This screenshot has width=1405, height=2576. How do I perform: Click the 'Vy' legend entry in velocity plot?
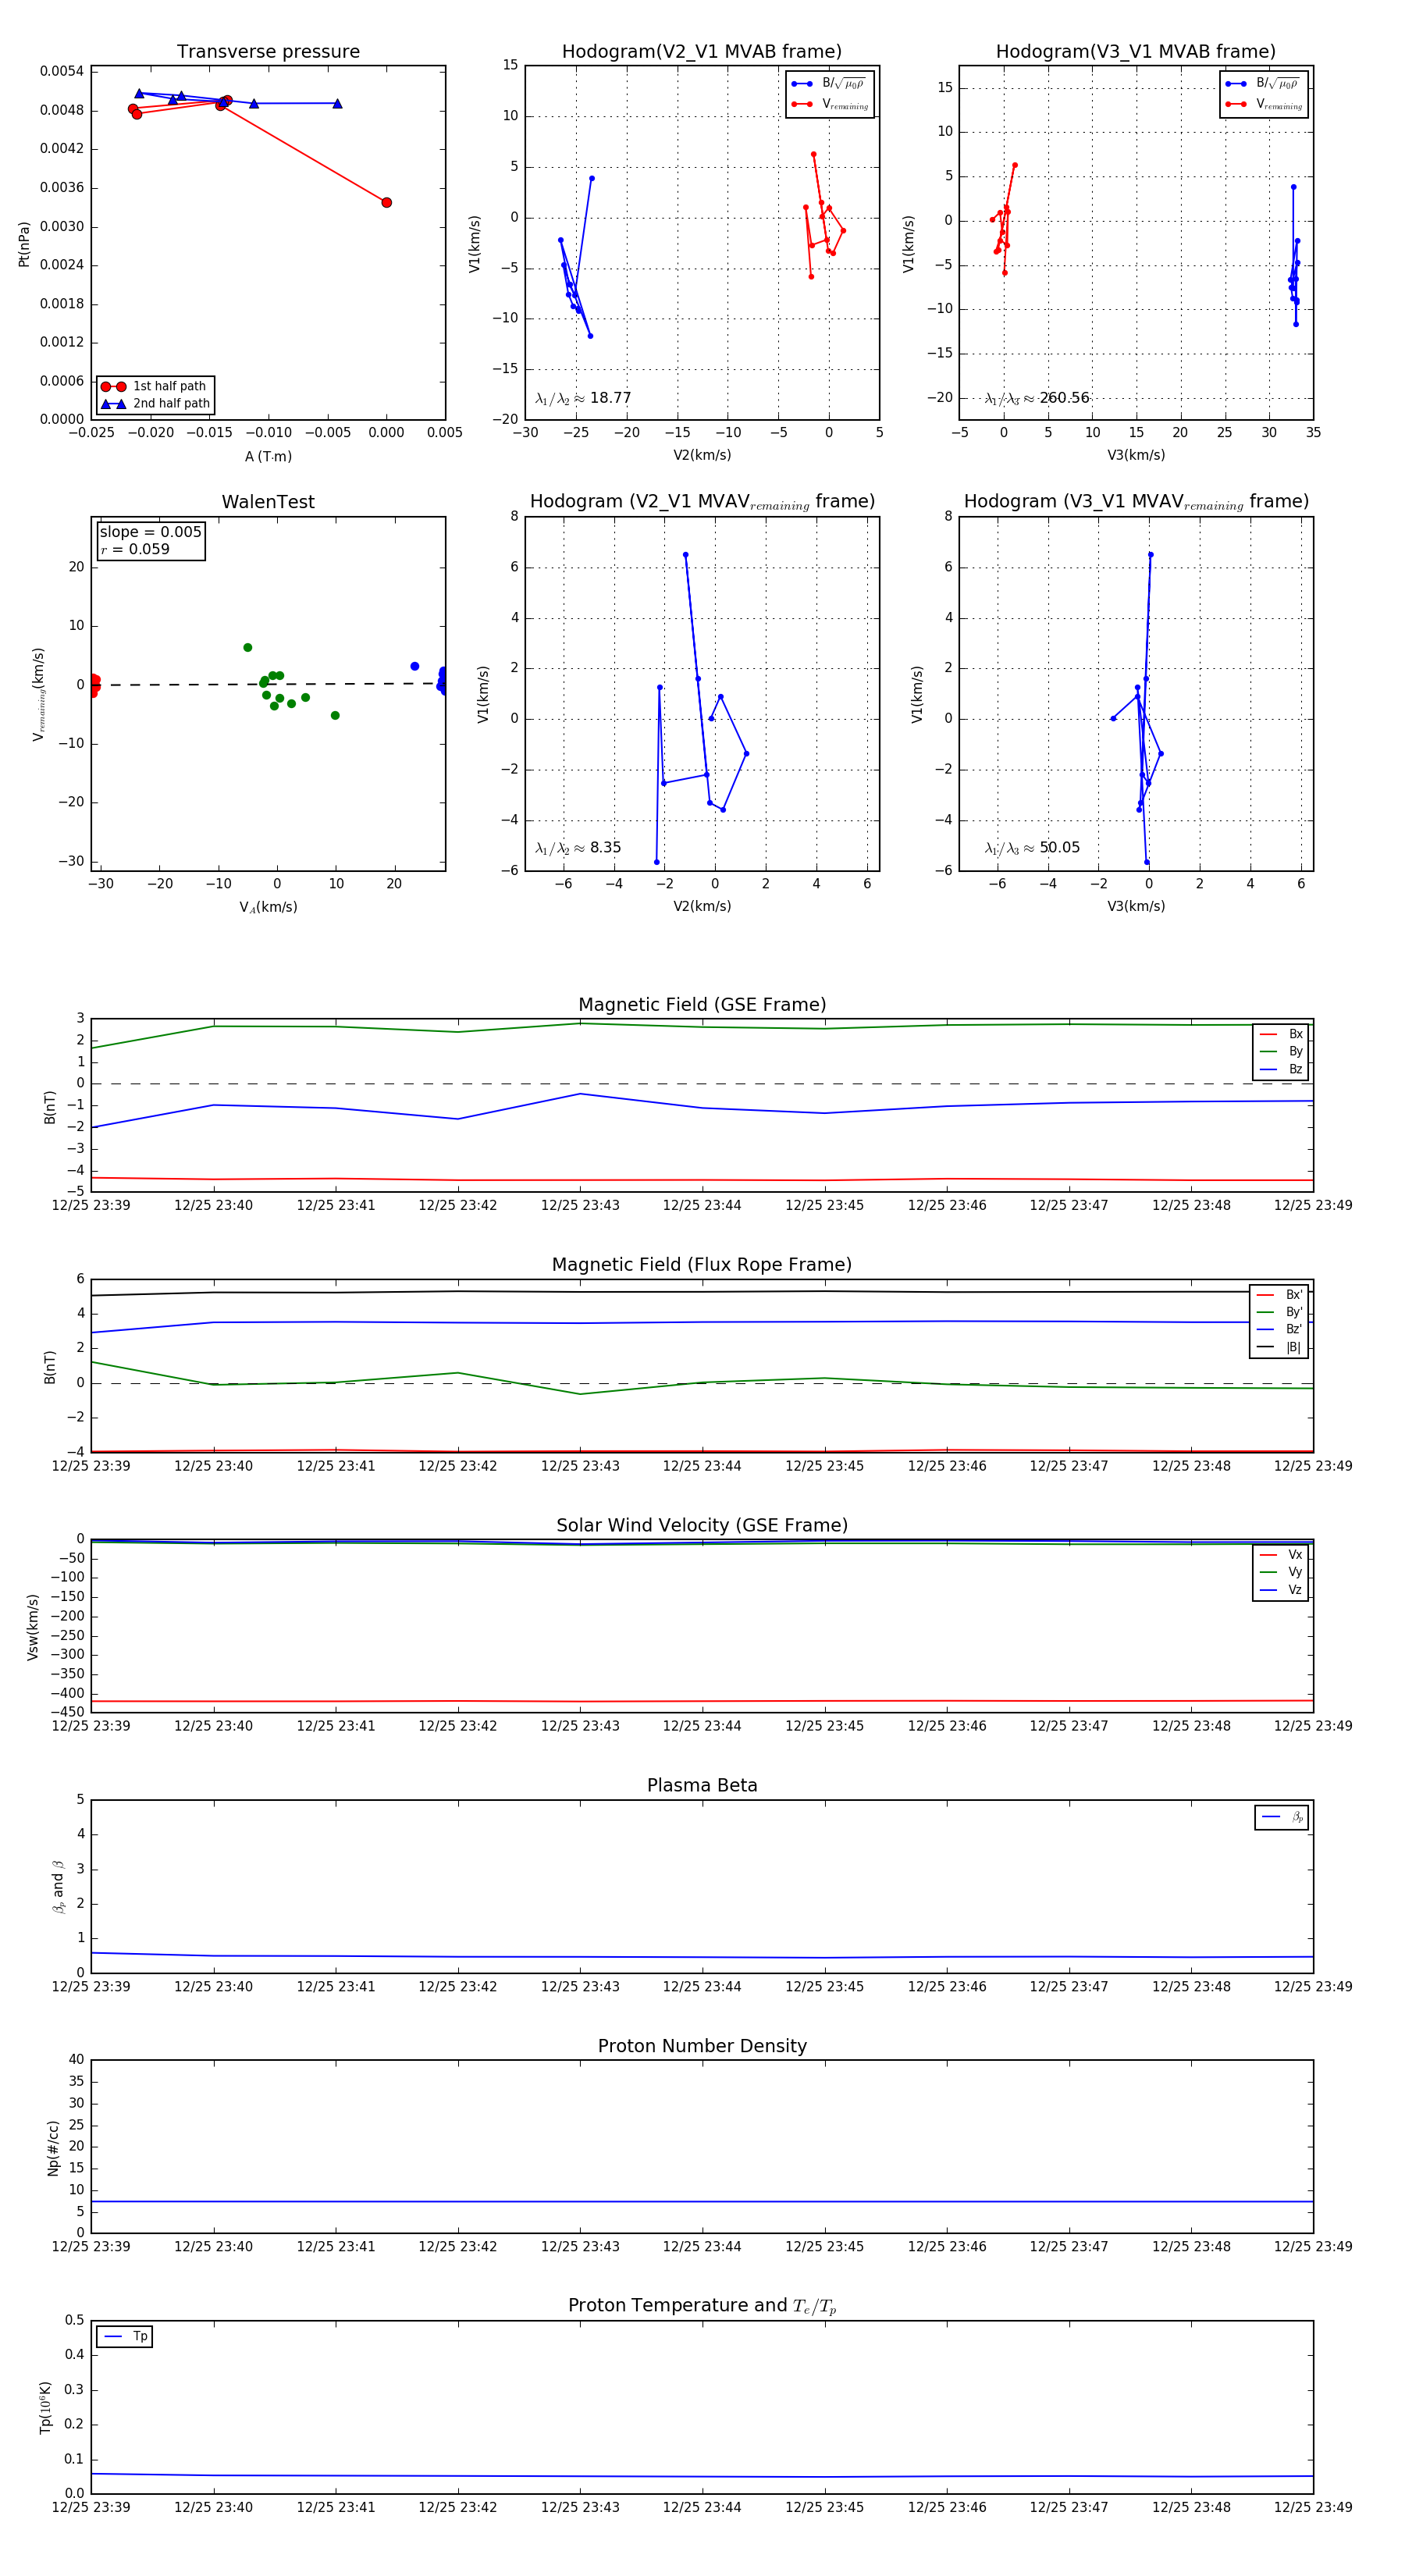[1282, 1572]
